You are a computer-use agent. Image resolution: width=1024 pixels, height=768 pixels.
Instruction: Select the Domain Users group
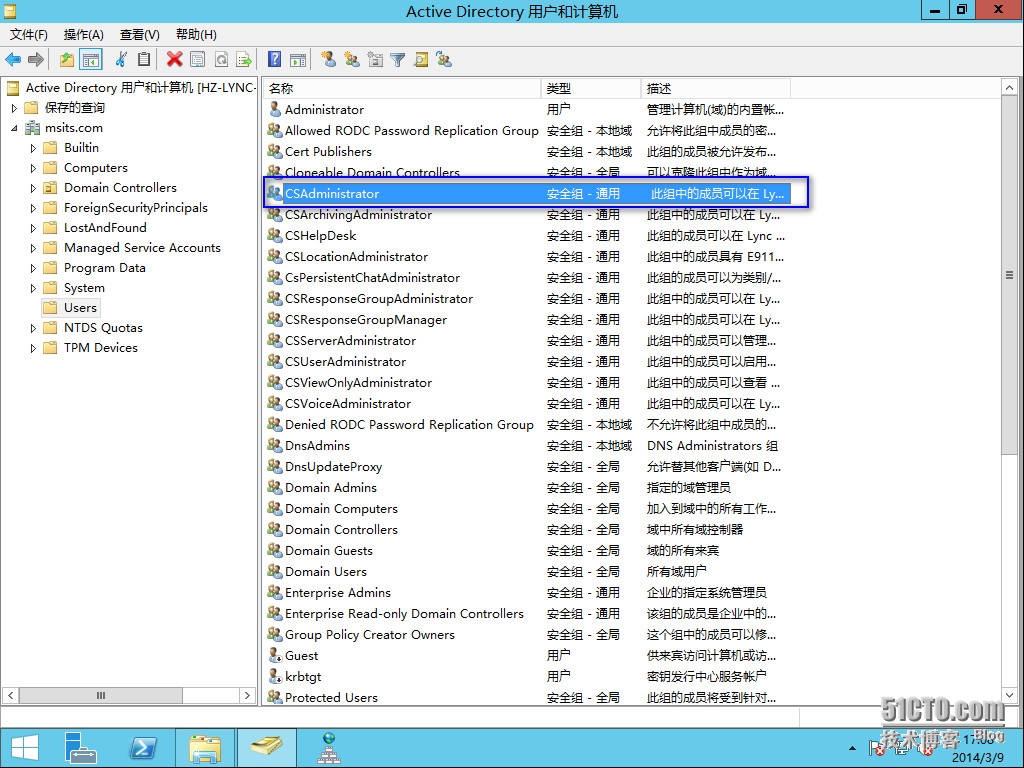pos(526,571)
